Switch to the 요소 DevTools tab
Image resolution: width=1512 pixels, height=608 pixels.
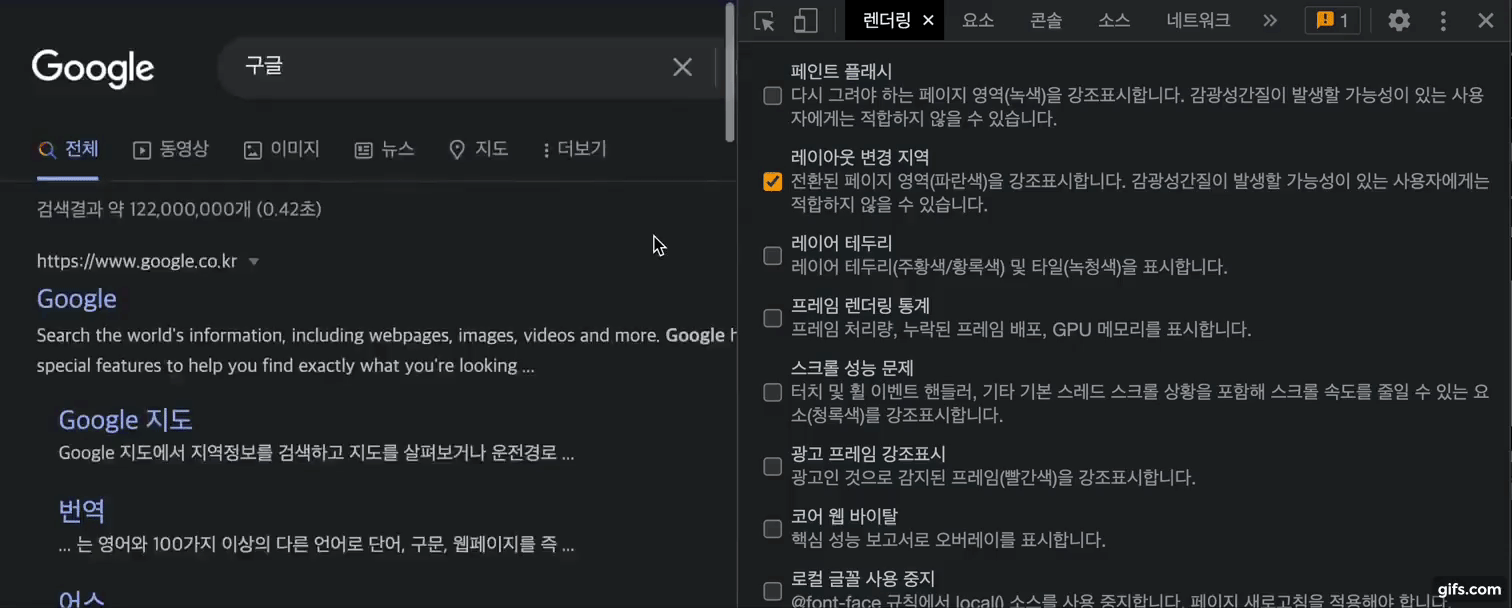[x=978, y=21]
